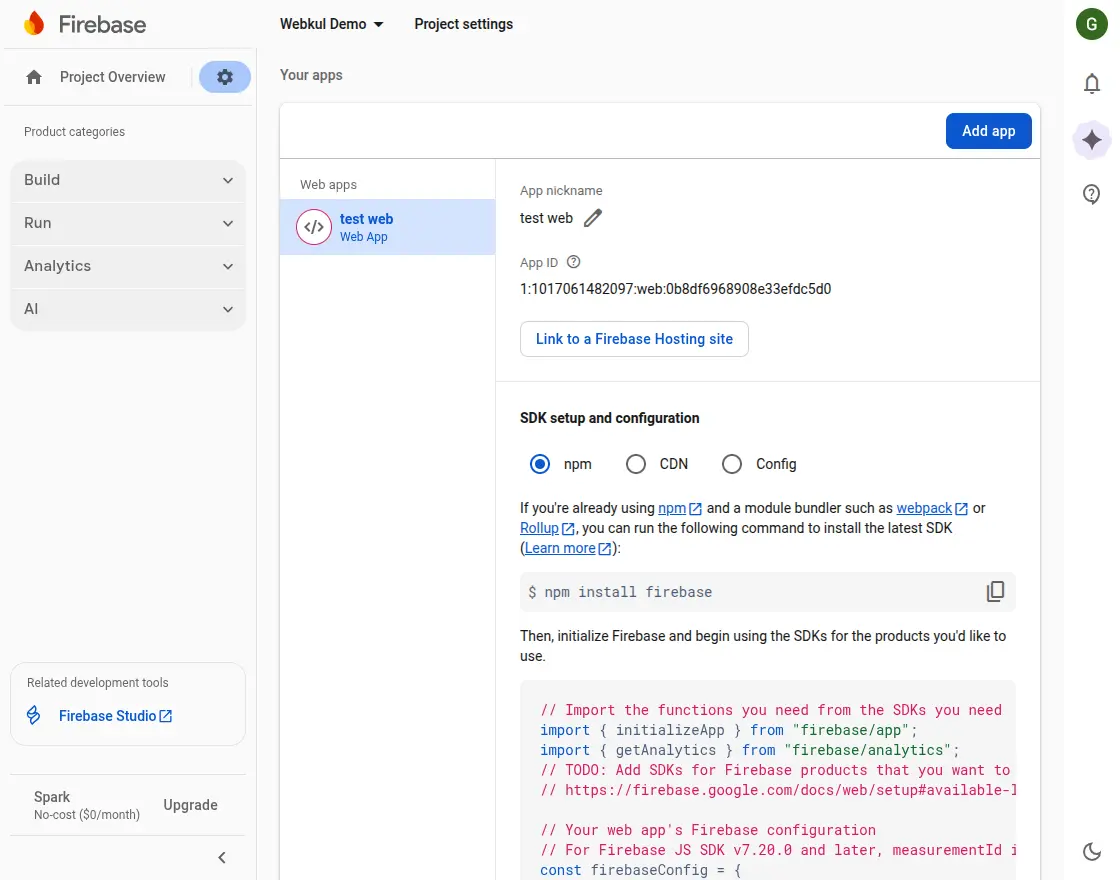The image size is (1120, 880).
Task: Click the project settings gear icon
Action: point(225,77)
